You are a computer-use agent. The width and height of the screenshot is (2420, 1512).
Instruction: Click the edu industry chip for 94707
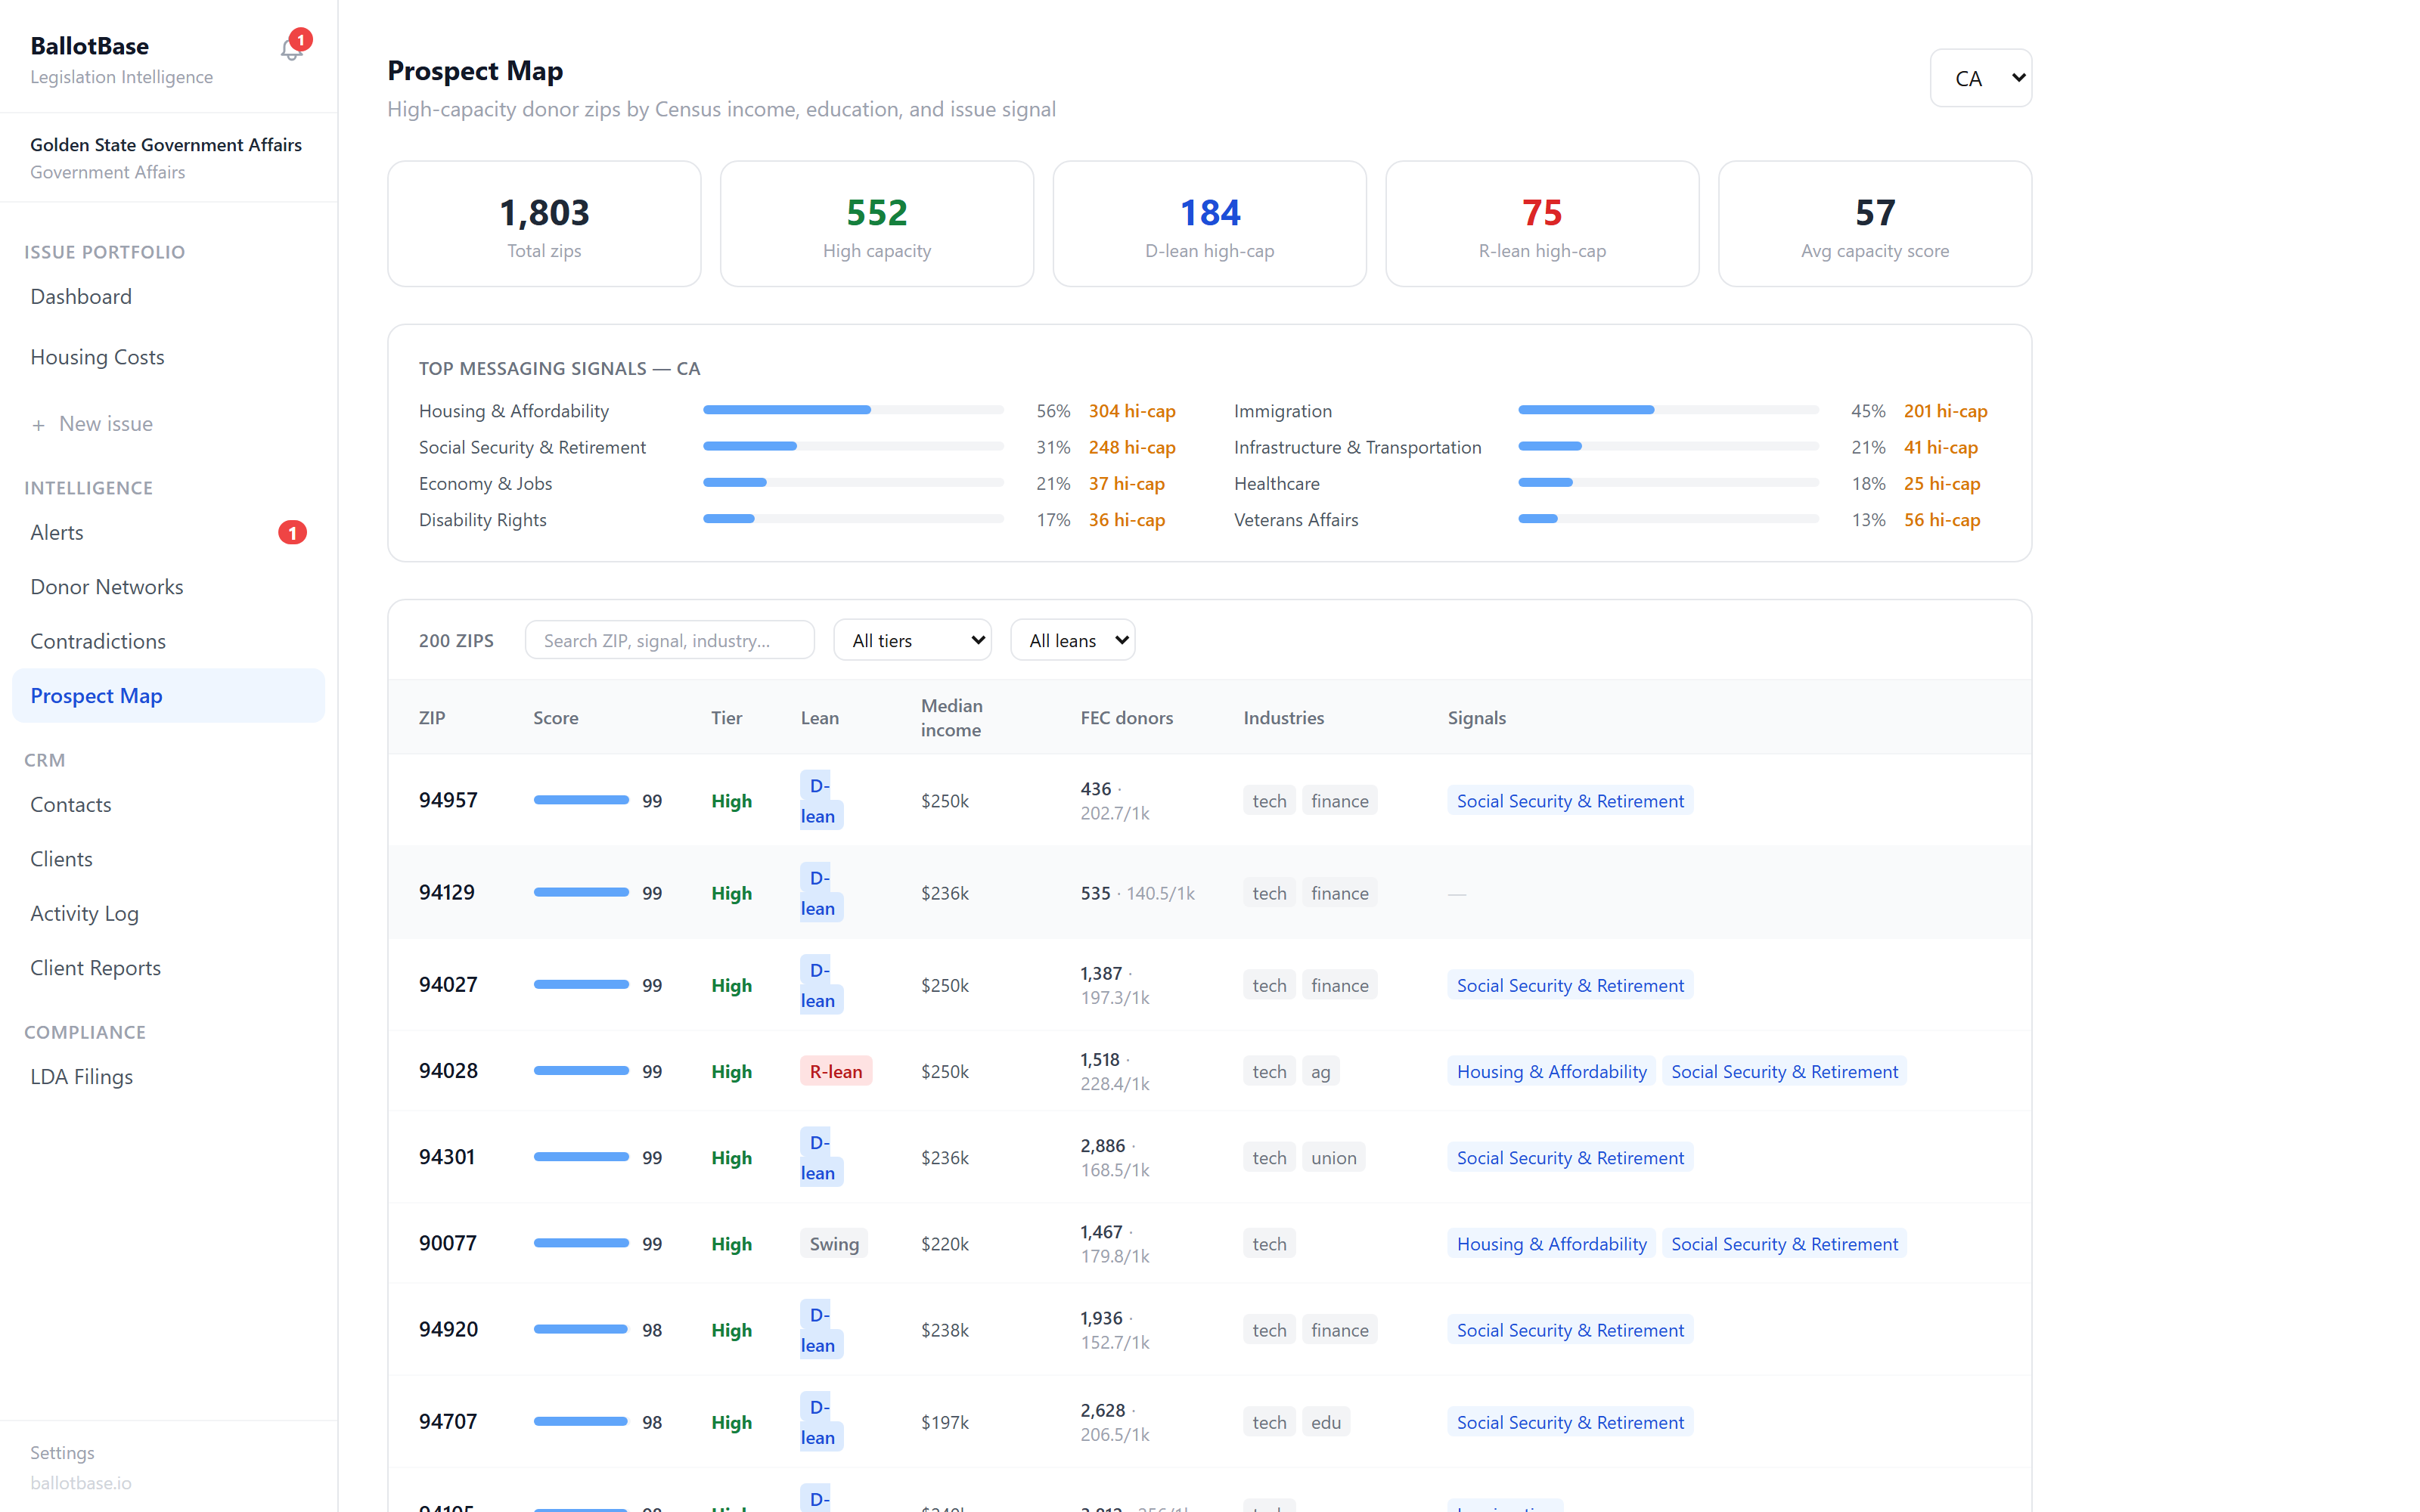tap(1326, 1421)
